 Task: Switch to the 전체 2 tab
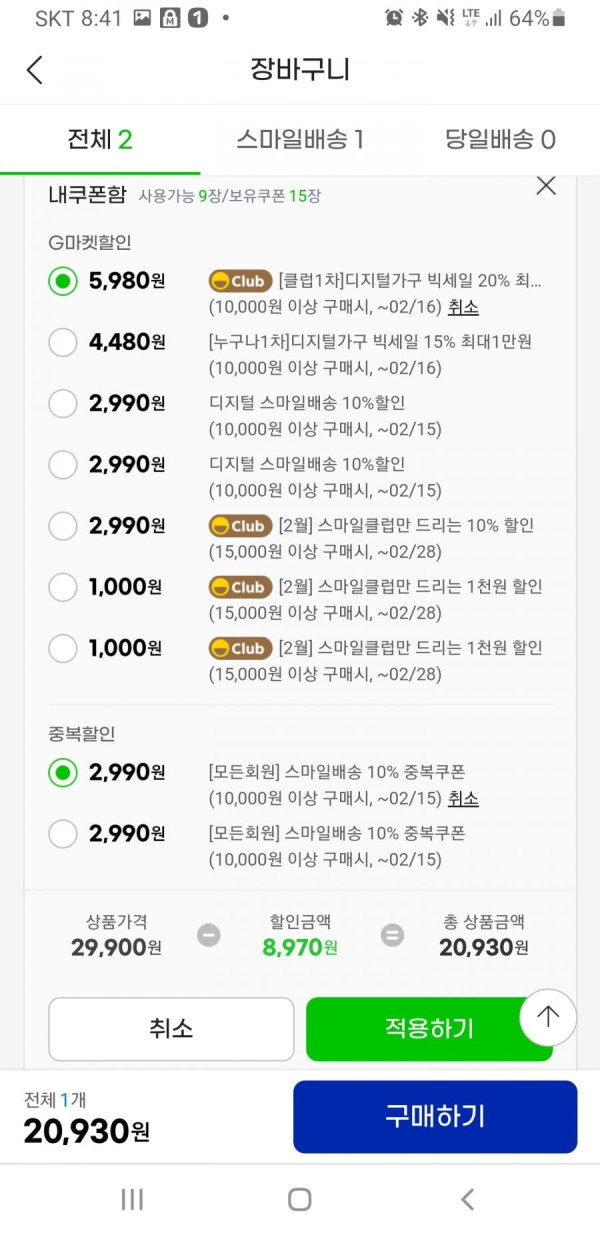(x=100, y=139)
